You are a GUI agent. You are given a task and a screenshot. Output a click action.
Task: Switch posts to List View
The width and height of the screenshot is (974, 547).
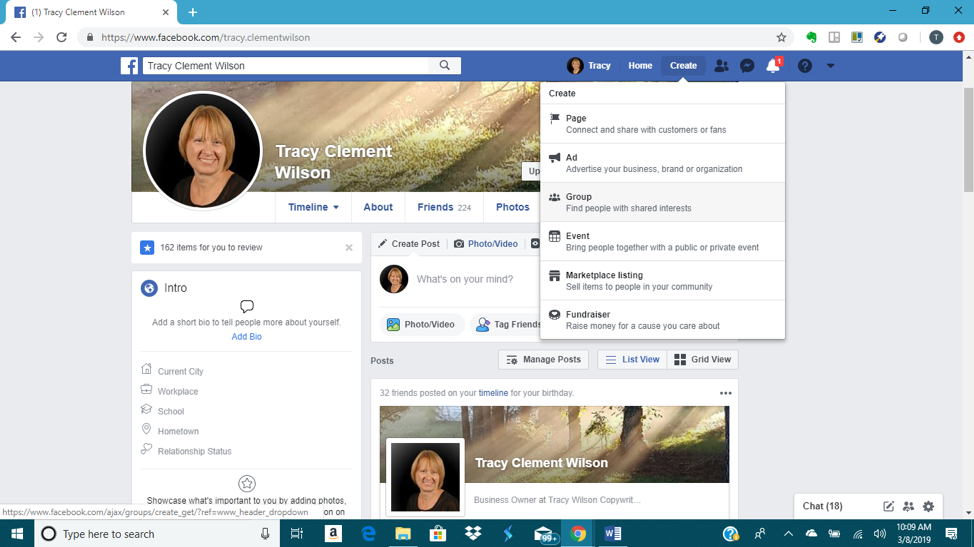click(x=632, y=359)
